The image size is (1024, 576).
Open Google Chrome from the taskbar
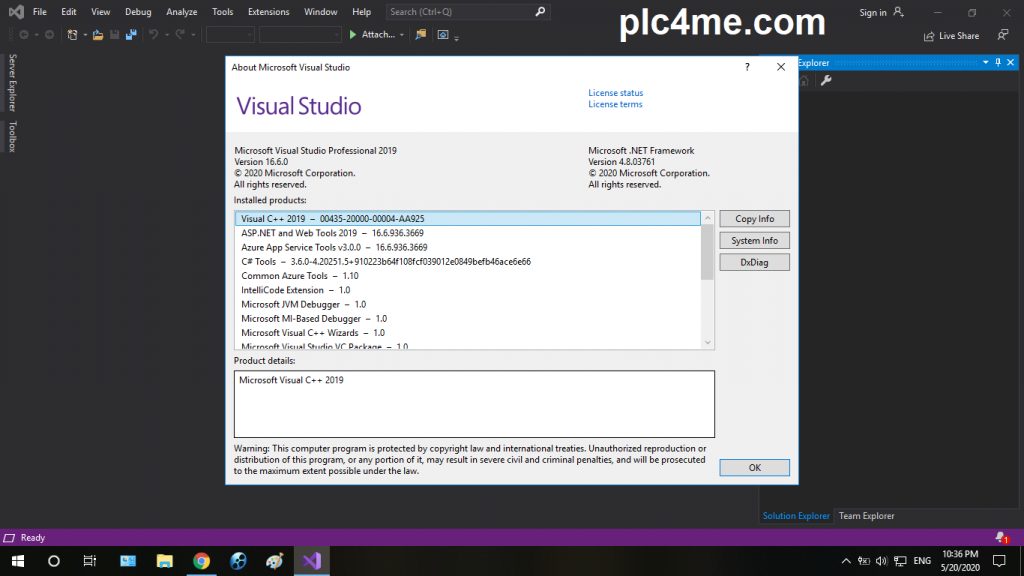coord(201,561)
